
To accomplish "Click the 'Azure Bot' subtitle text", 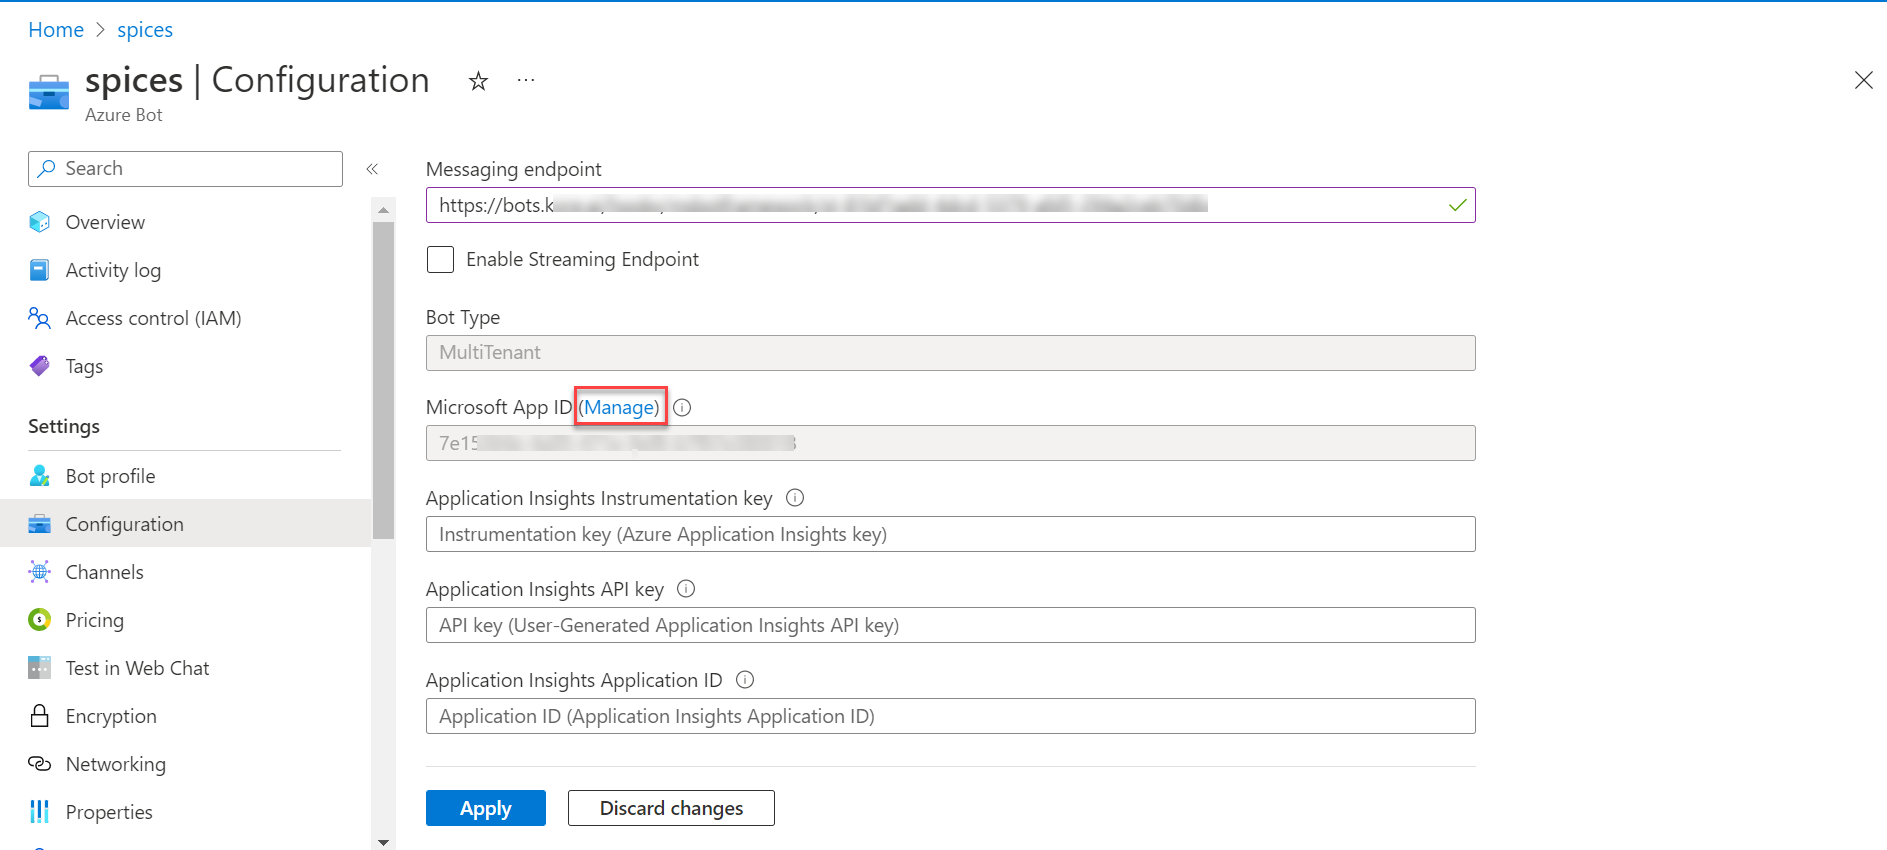I will click(124, 115).
